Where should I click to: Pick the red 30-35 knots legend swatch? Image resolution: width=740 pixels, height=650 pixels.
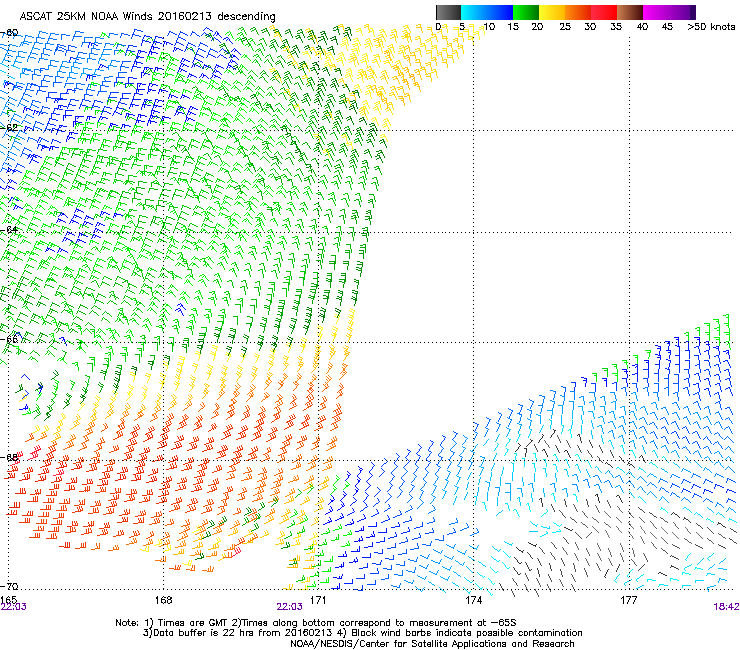[604, 12]
